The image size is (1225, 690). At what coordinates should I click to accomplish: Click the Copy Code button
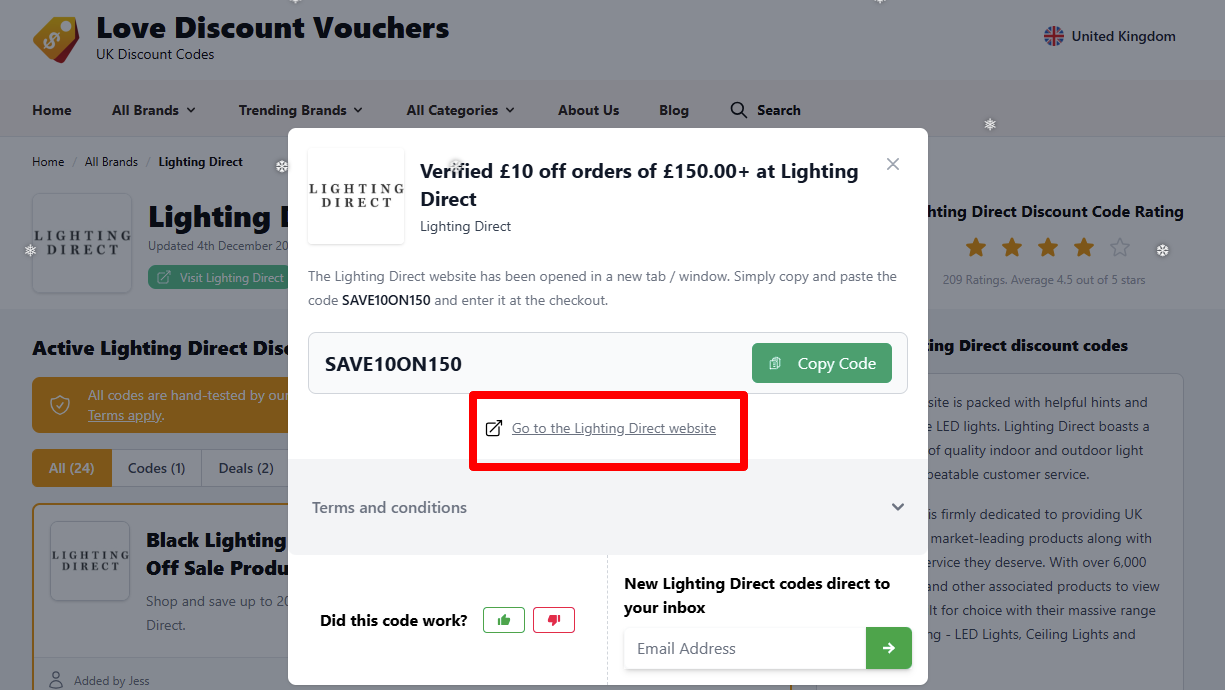click(822, 363)
